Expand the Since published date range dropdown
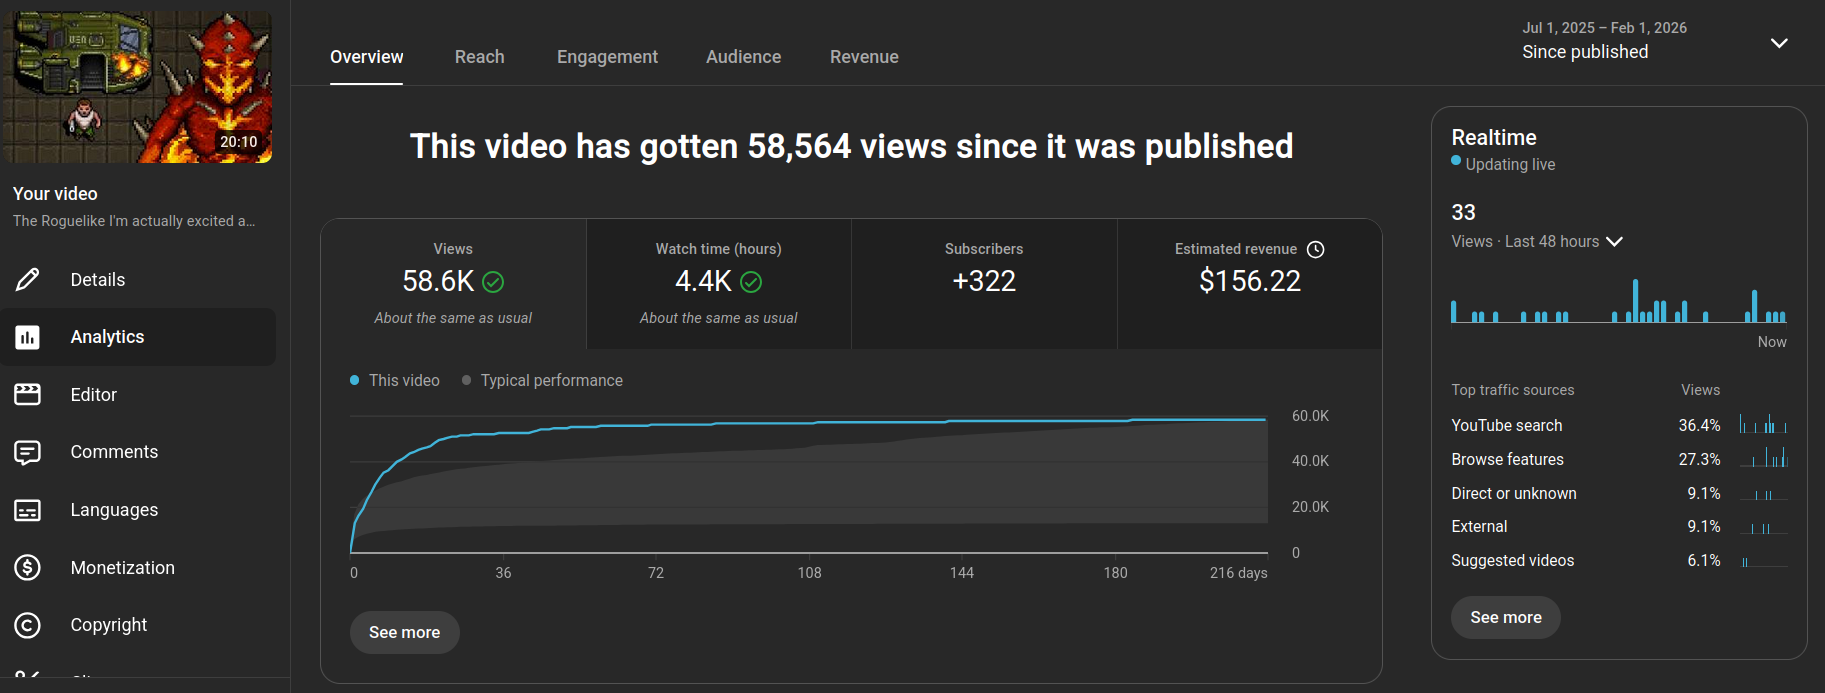The width and height of the screenshot is (1825, 693). coord(1779,43)
